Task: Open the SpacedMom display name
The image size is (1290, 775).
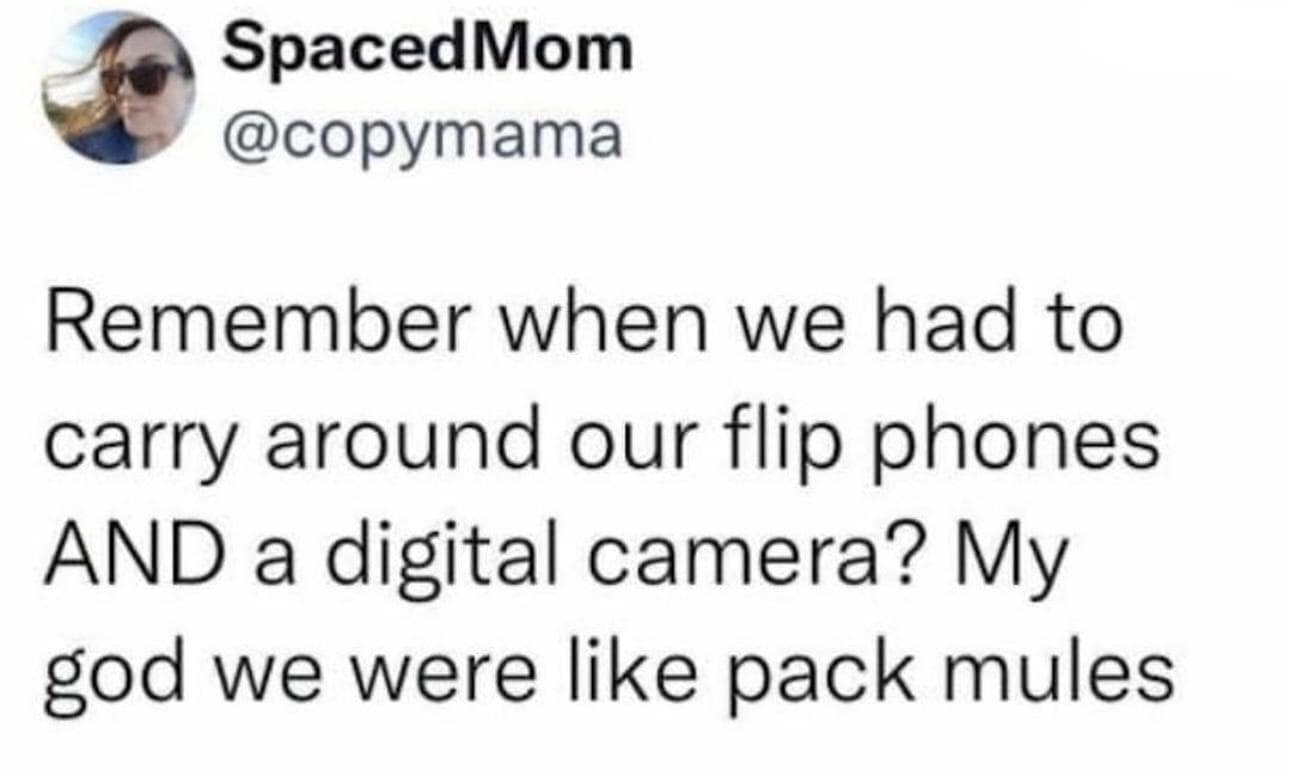Action: (427, 50)
